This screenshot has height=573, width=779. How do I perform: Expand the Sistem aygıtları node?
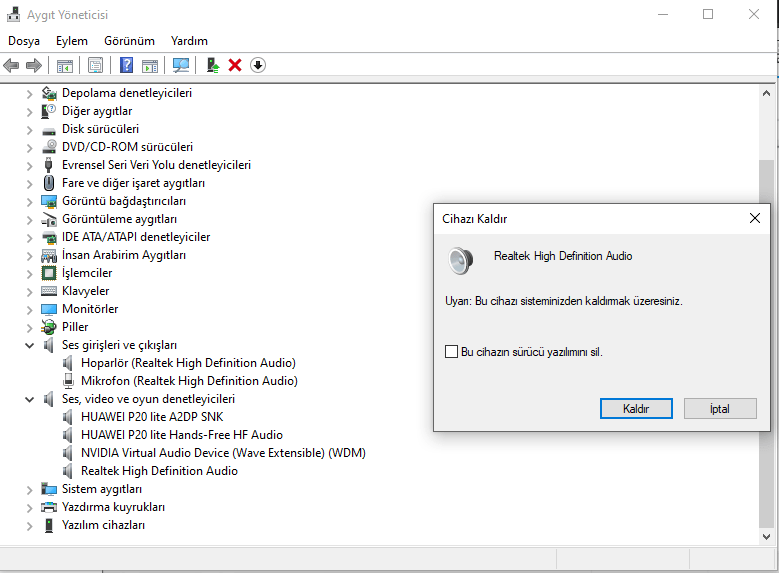click(29, 490)
